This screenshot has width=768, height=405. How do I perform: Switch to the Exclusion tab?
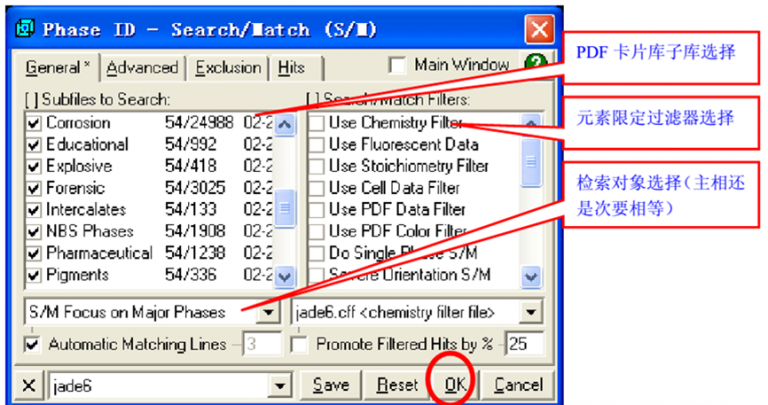[x=228, y=68]
